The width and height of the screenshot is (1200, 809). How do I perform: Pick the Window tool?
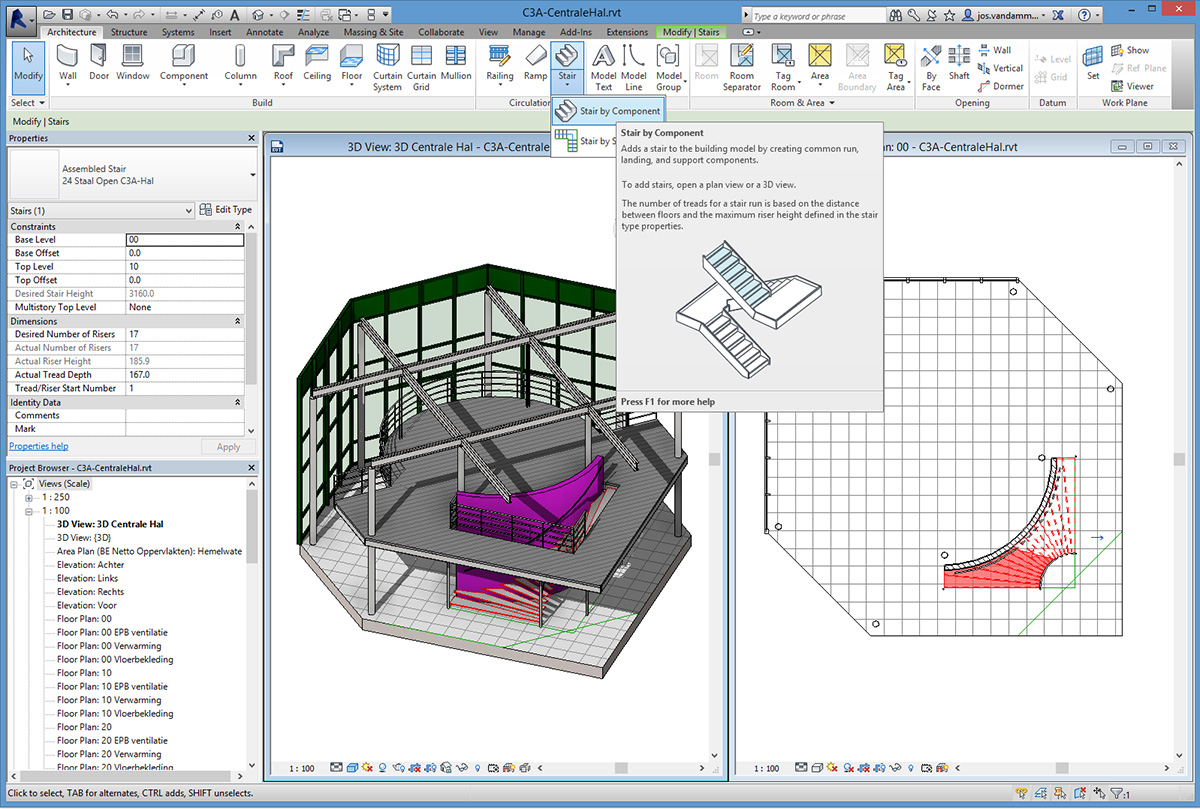point(132,64)
